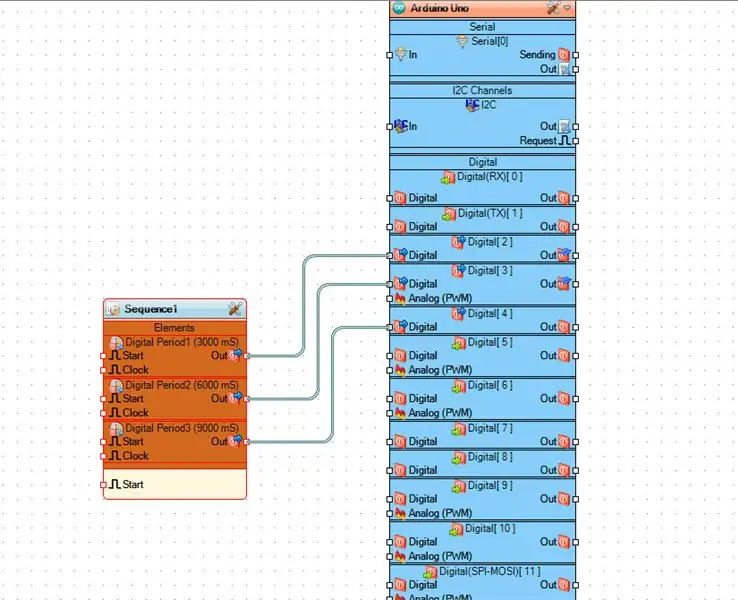The width and height of the screenshot is (738, 600).
Task: Click the Serial[0] Sending output pin icon
Action: coord(564,55)
